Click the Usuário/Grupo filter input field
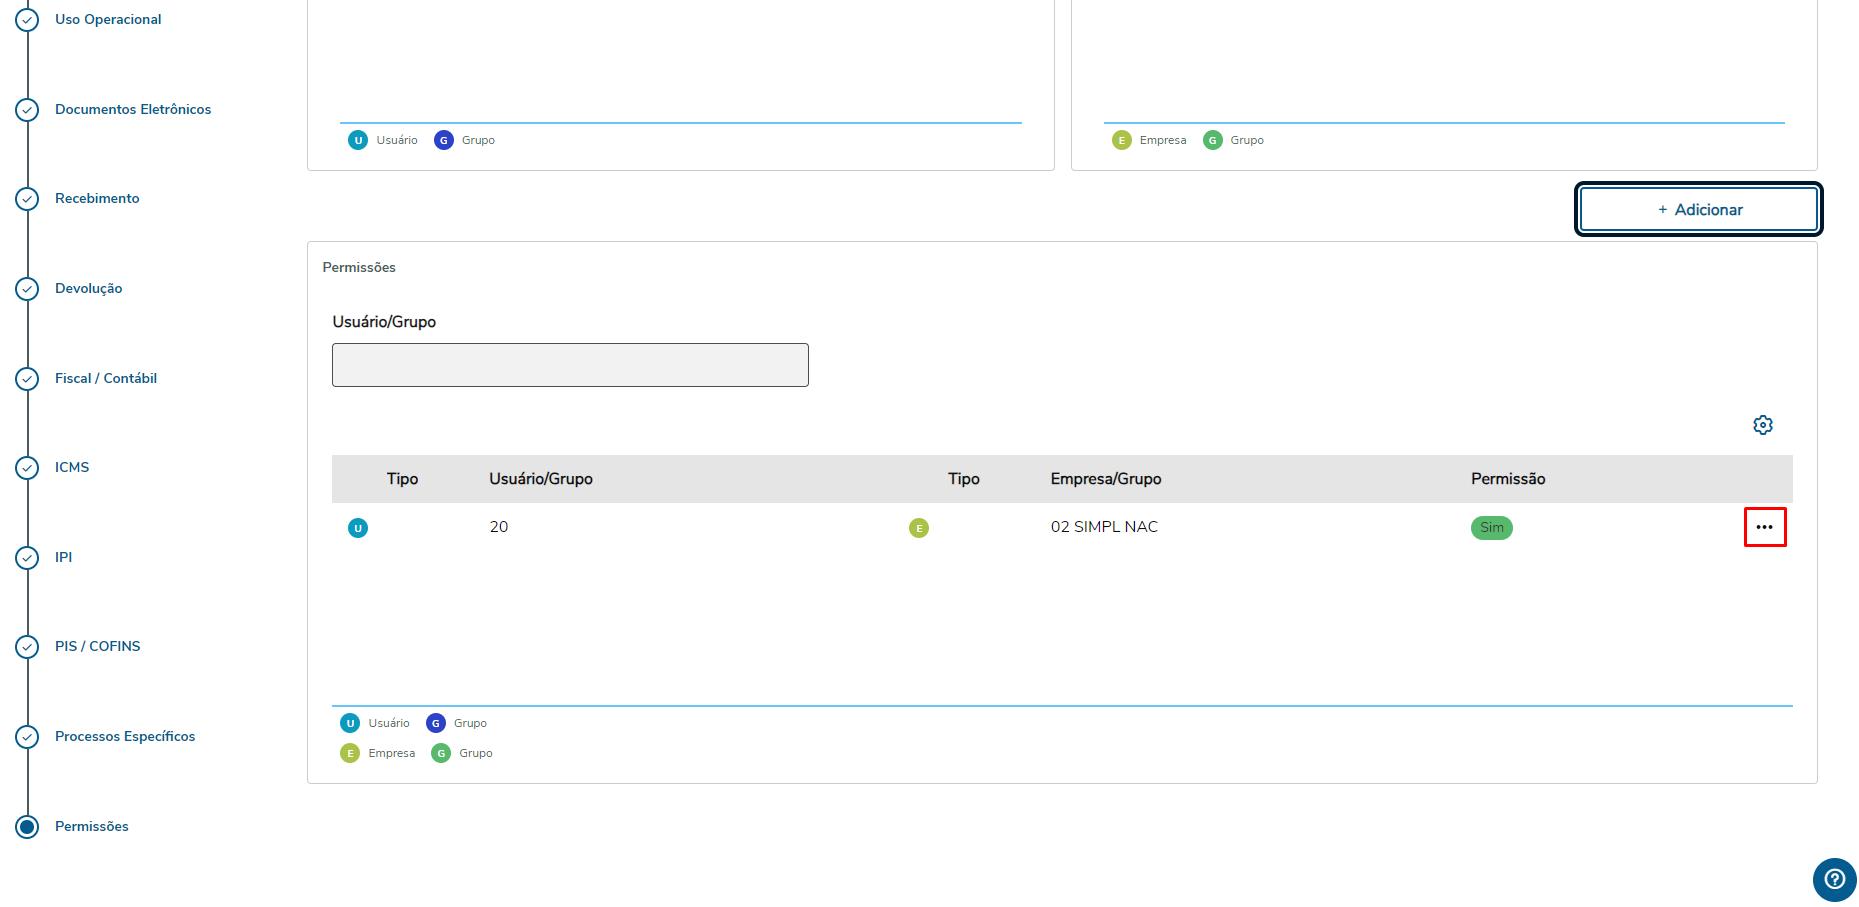This screenshot has height=907, width=1859. pos(570,365)
